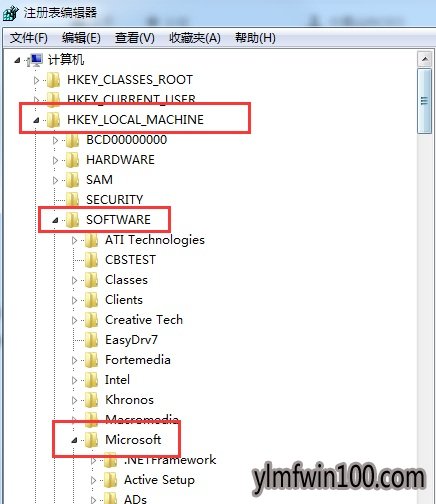The image size is (436, 504).
Task: Collapse the Microsoft key
Action: point(74,441)
